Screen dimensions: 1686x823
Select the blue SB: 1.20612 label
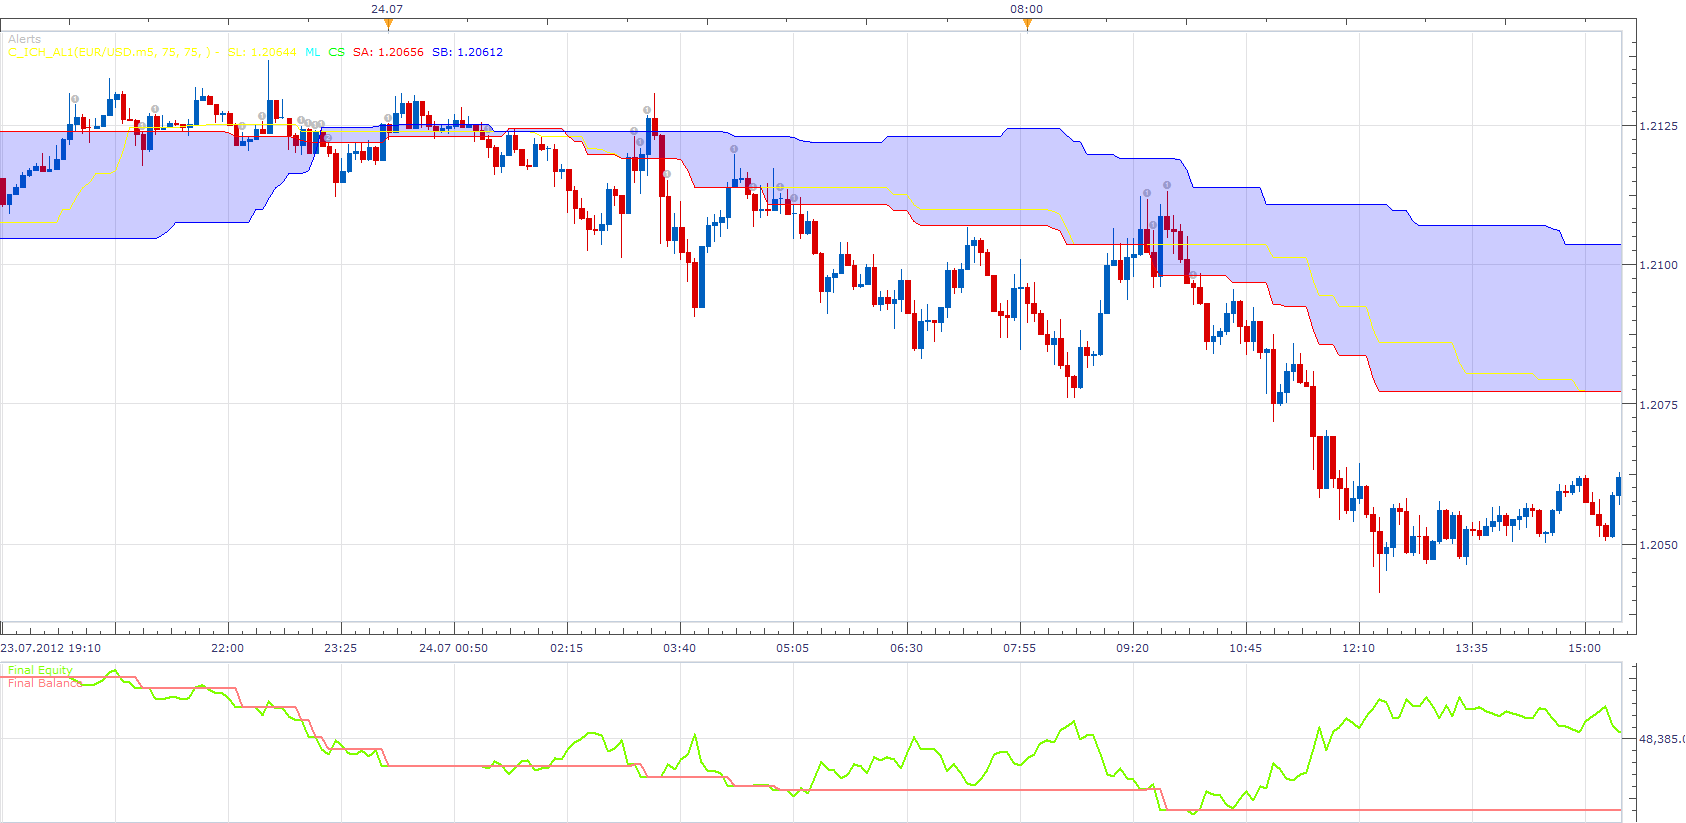468,52
